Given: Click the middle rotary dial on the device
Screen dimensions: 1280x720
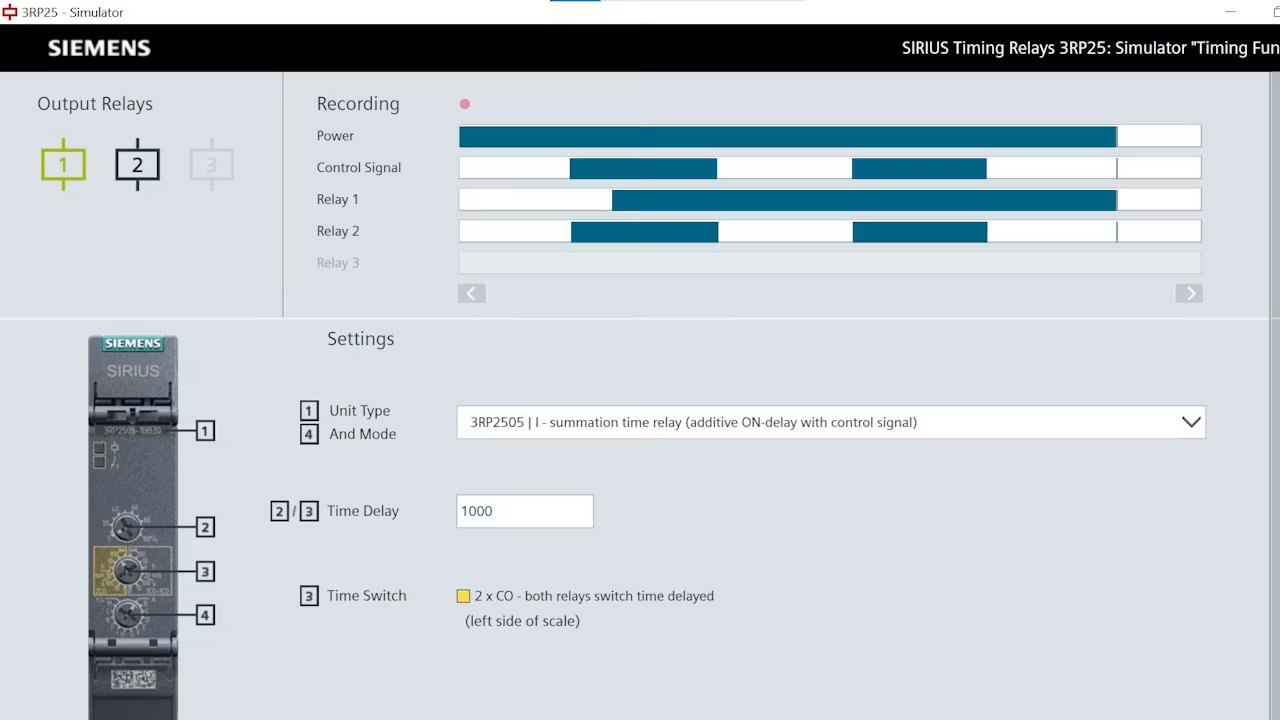Looking at the screenshot, I should click(127, 571).
